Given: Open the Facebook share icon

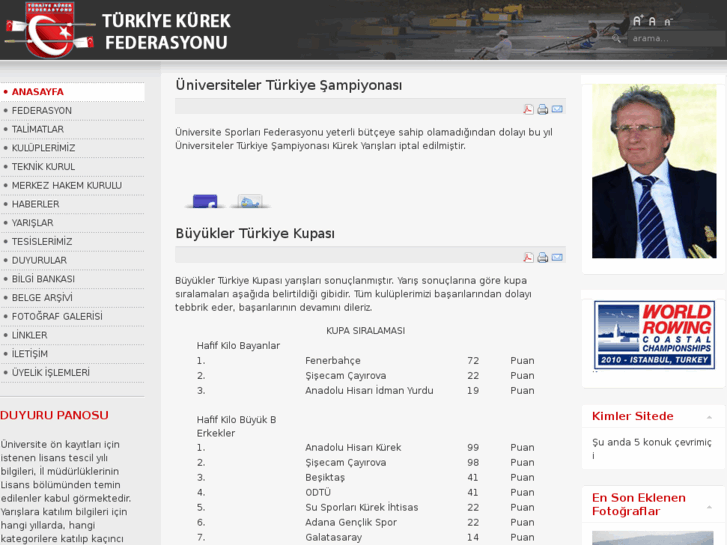Looking at the screenshot, I should [205, 201].
